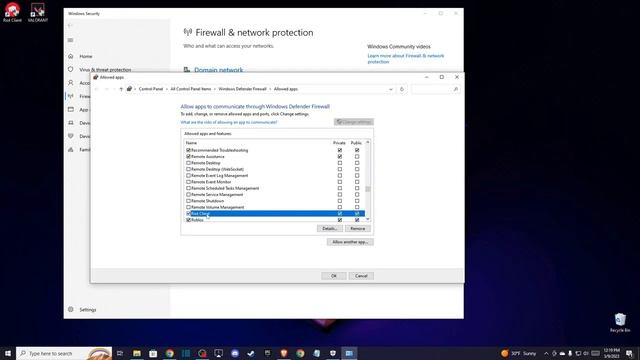This screenshot has height=360, width=640.
Task: Click Cancel in Allowed apps window
Action: tap(361, 276)
